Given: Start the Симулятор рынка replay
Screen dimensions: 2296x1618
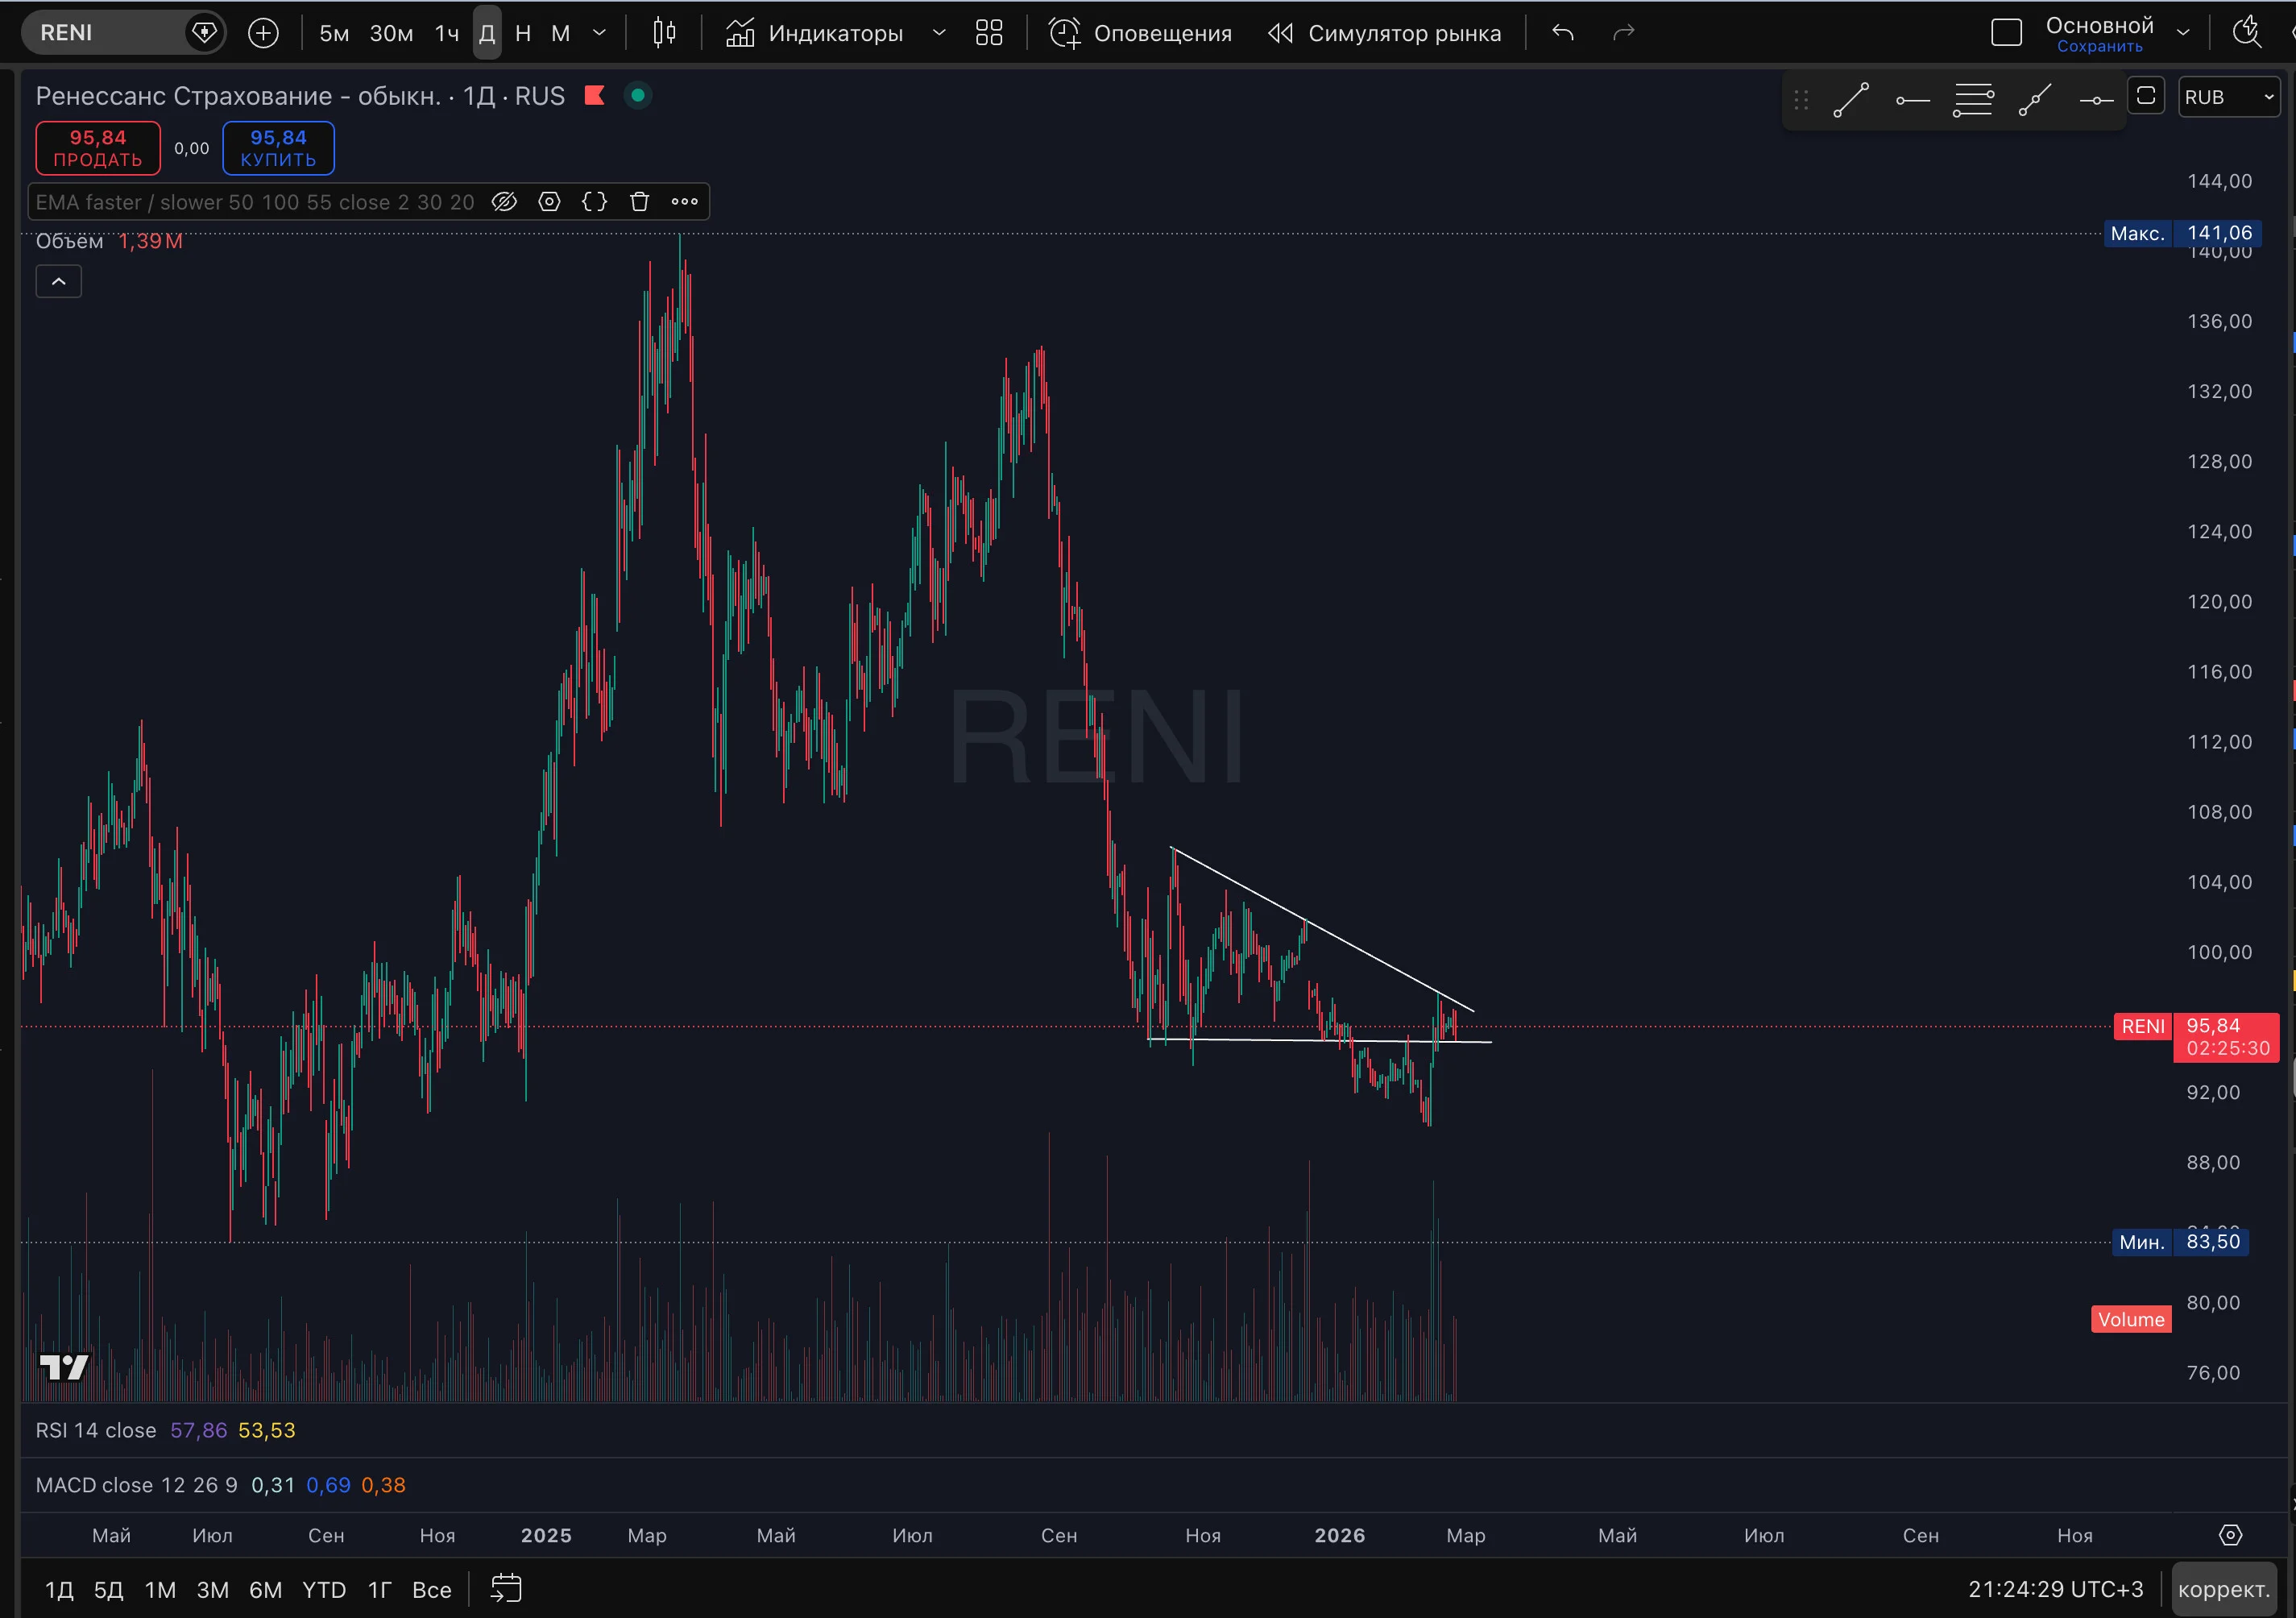Looking at the screenshot, I should [x=1385, y=33].
